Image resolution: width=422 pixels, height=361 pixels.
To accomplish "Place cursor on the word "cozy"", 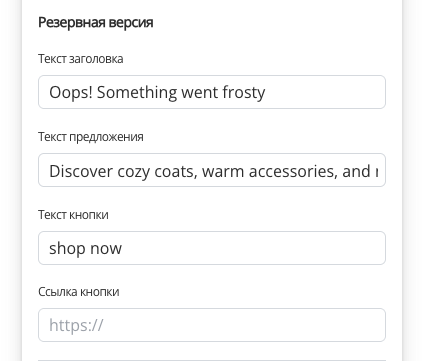I will [134, 172].
